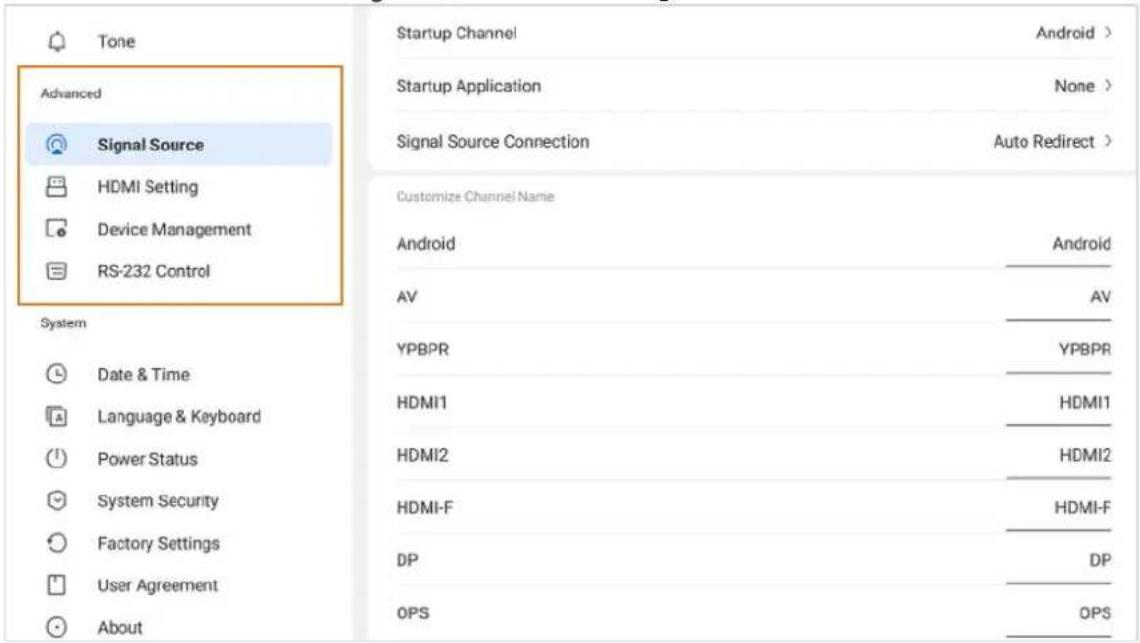Click the Startup Application label
The height and width of the screenshot is (643, 1140).
pos(468,86)
